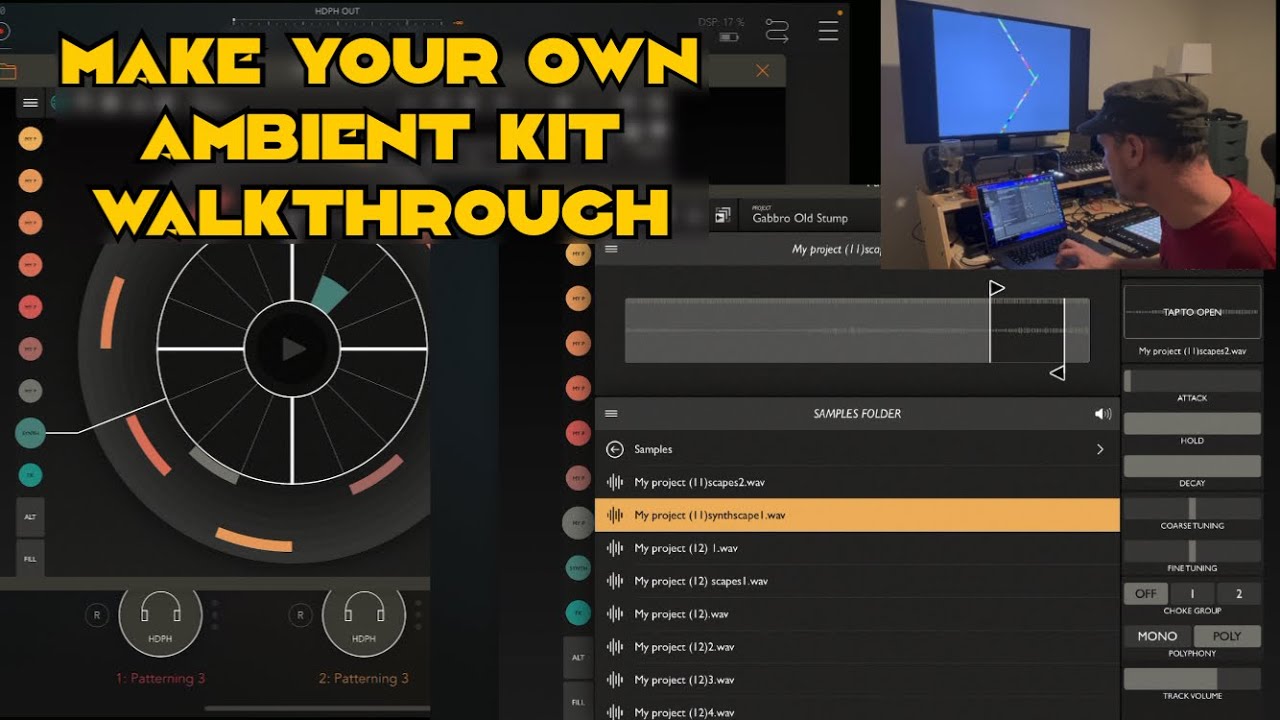Click waveform icon of My project (12)3.wav
This screenshot has width=1280, height=720.
pos(615,680)
